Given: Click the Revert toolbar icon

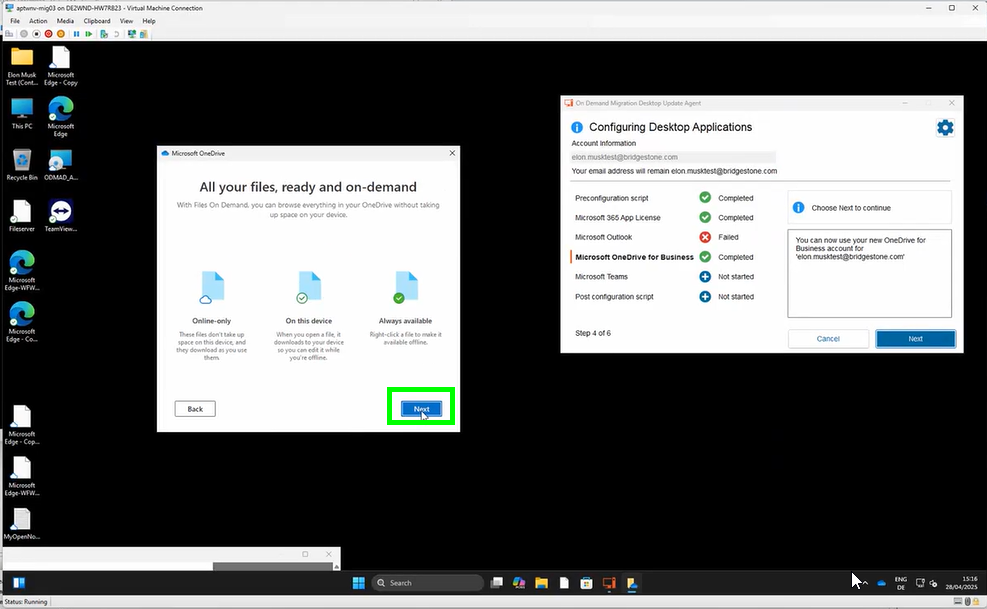Looking at the screenshot, I should 116,34.
